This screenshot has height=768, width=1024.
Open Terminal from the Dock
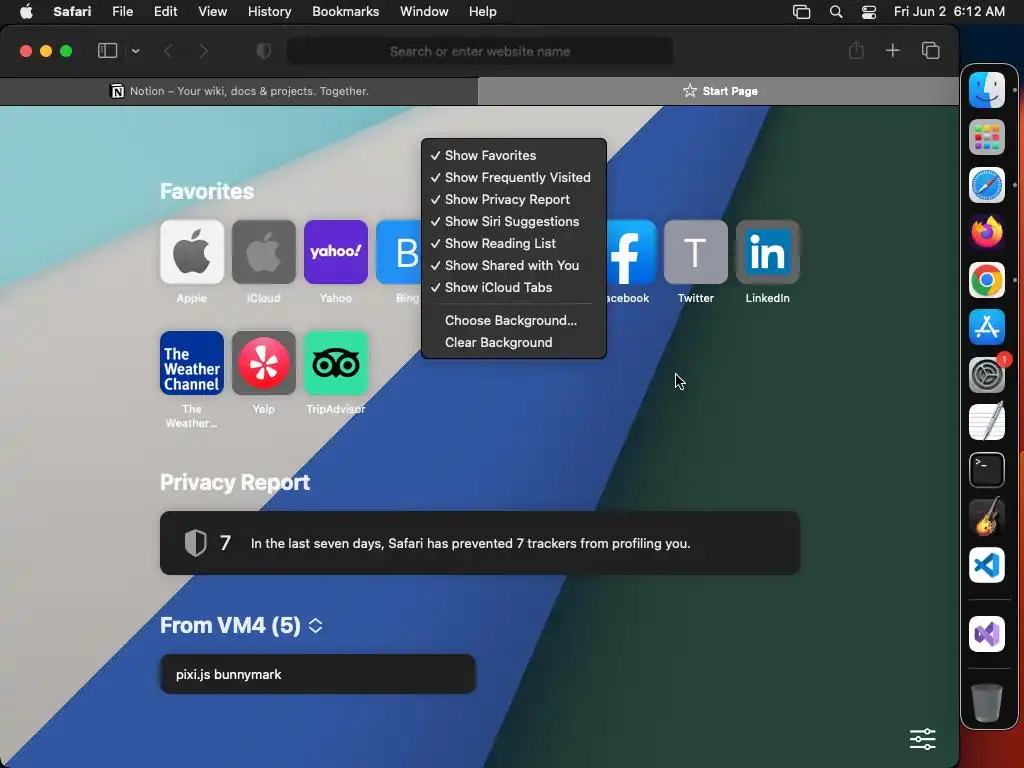coord(987,470)
